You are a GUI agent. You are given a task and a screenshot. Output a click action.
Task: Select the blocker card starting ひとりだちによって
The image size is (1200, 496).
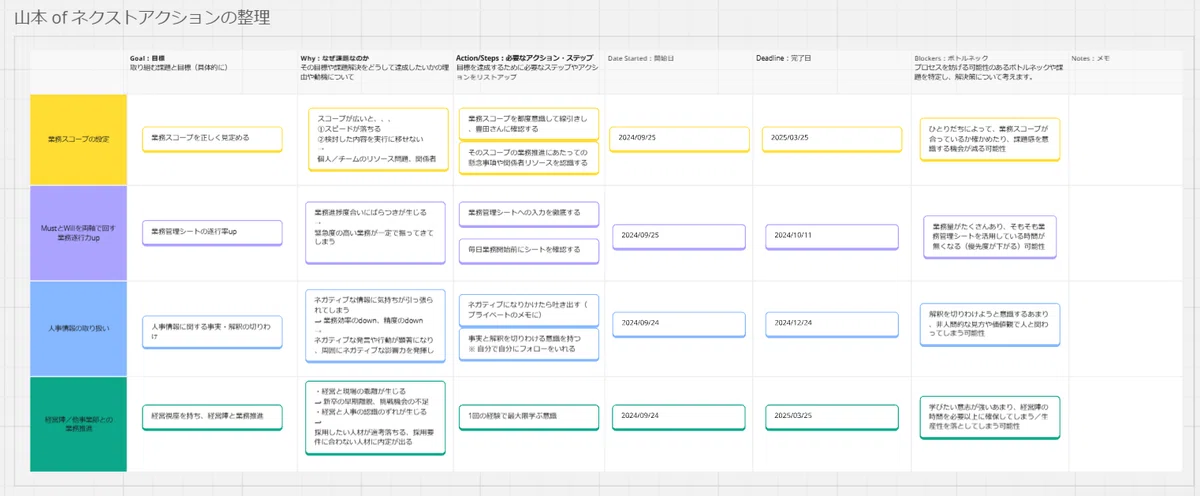pos(990,139)
